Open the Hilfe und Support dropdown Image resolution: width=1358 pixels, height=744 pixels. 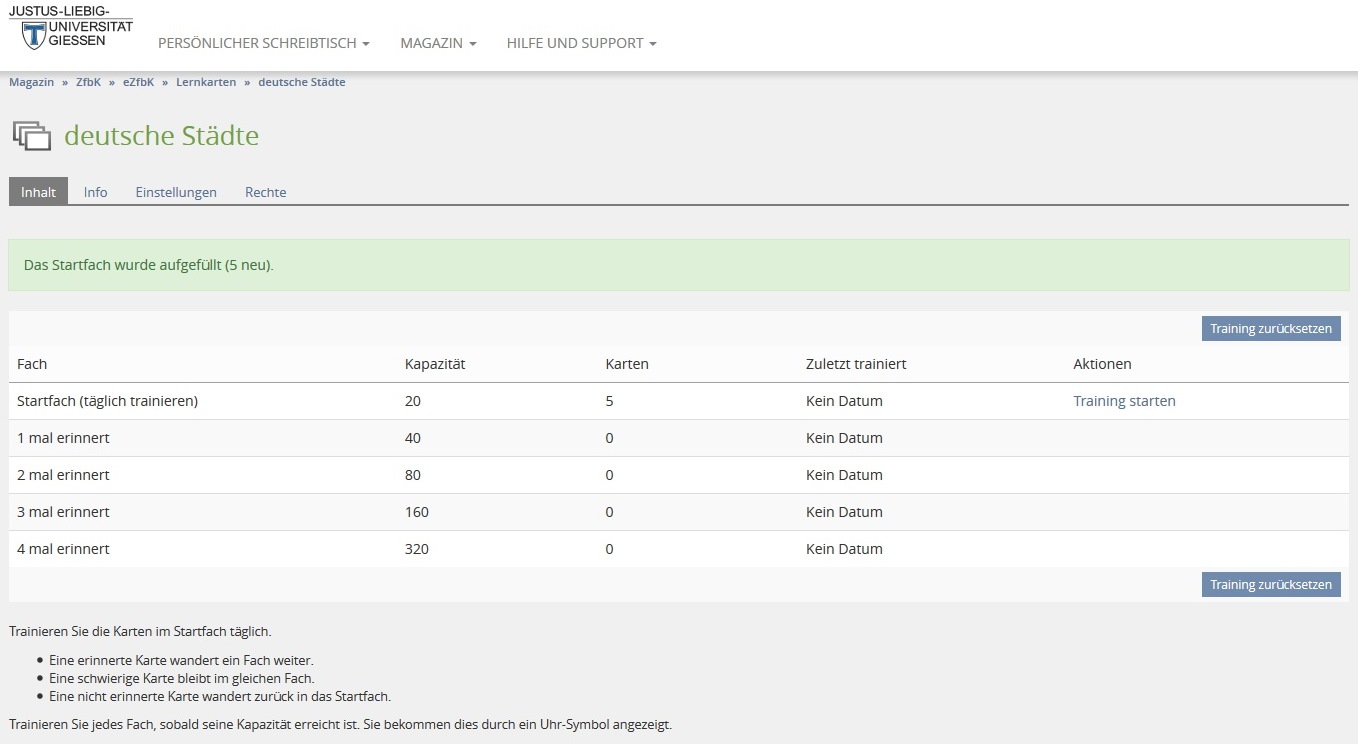point(581,44)
